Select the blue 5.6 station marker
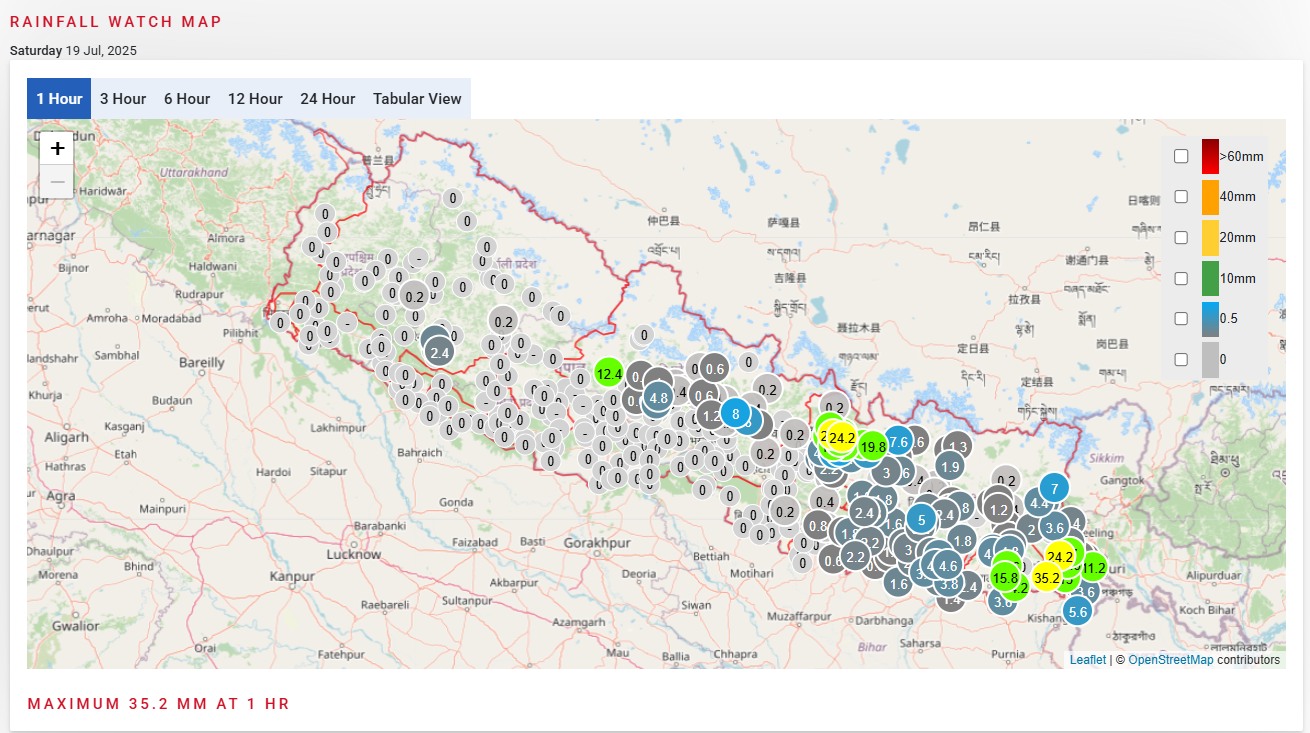The width and height of the screenshot is (1310, 733). [x=1077, y=612]
